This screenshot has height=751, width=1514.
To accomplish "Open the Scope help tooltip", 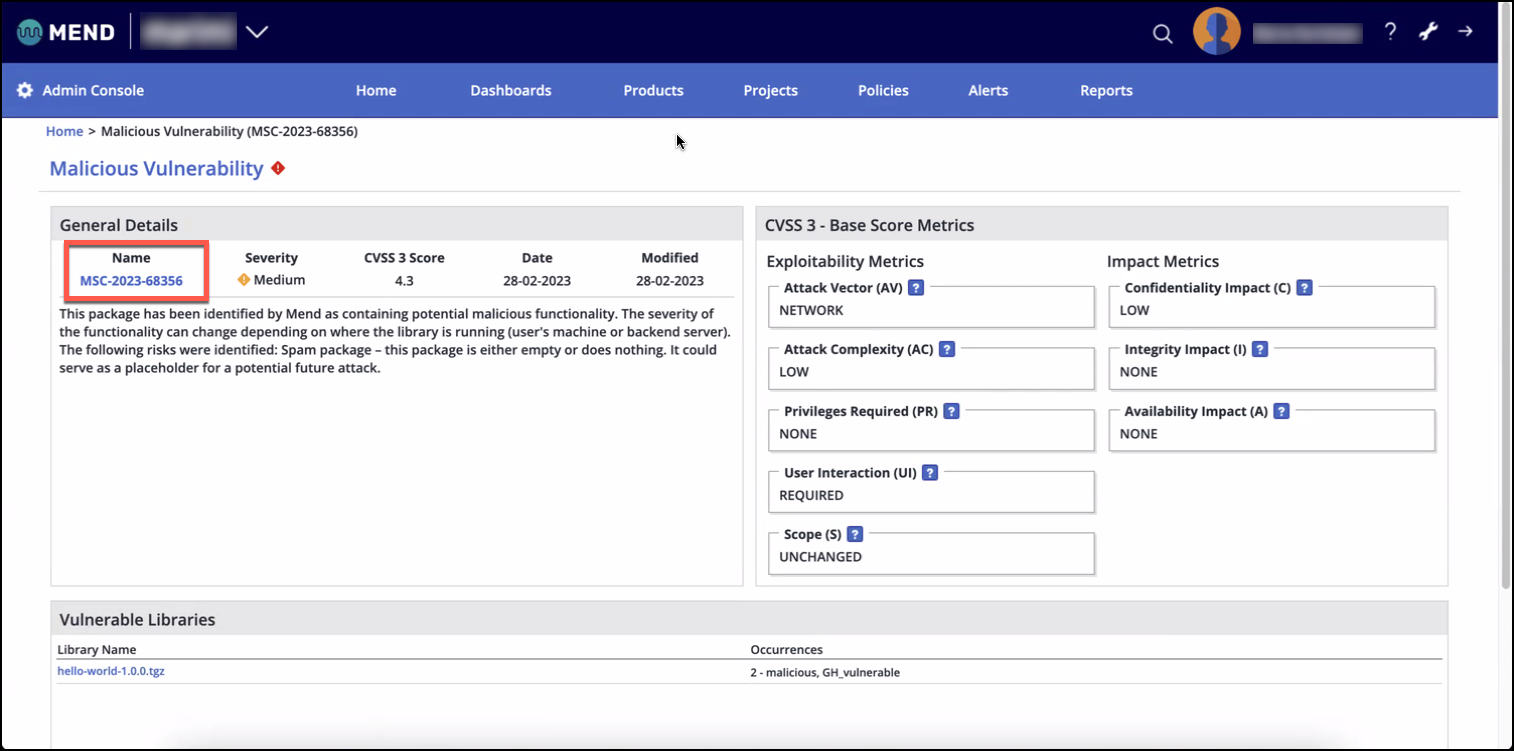I will click(855, 534).
